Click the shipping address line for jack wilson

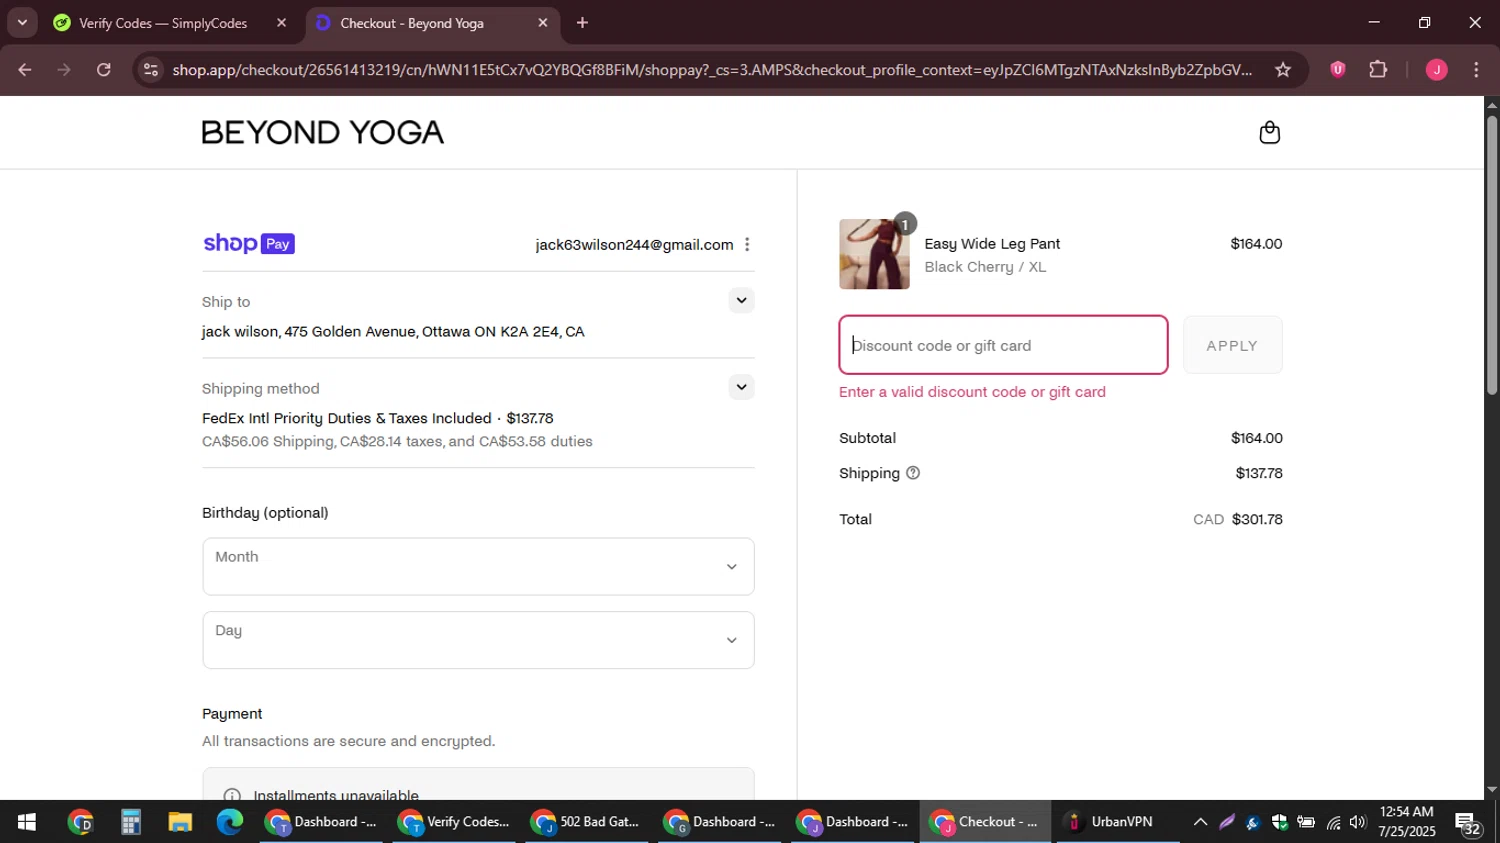coord(393,332)
